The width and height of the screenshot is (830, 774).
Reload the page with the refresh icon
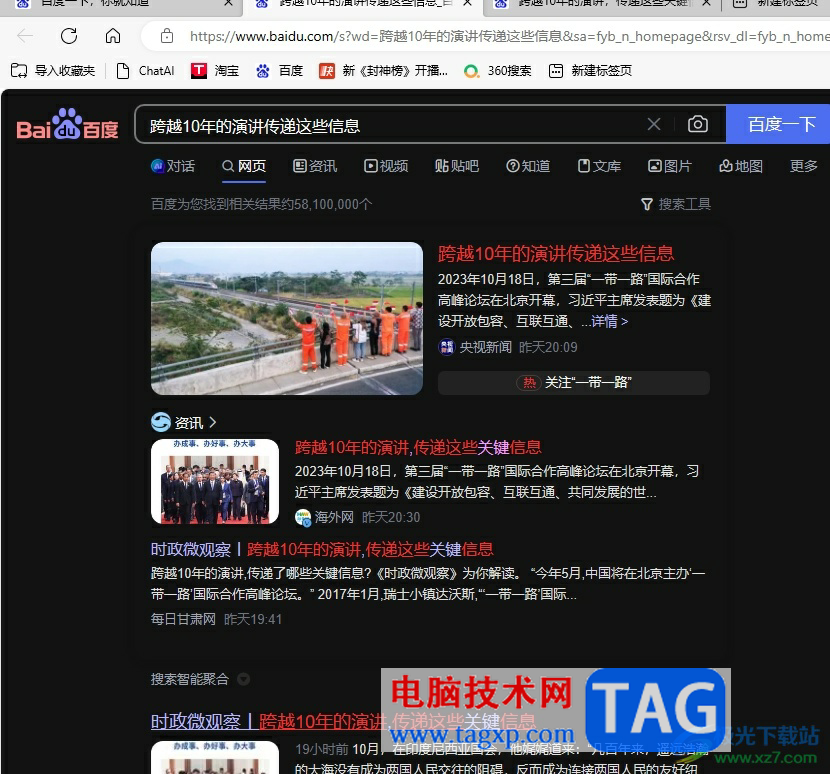(x=69, y=36)
